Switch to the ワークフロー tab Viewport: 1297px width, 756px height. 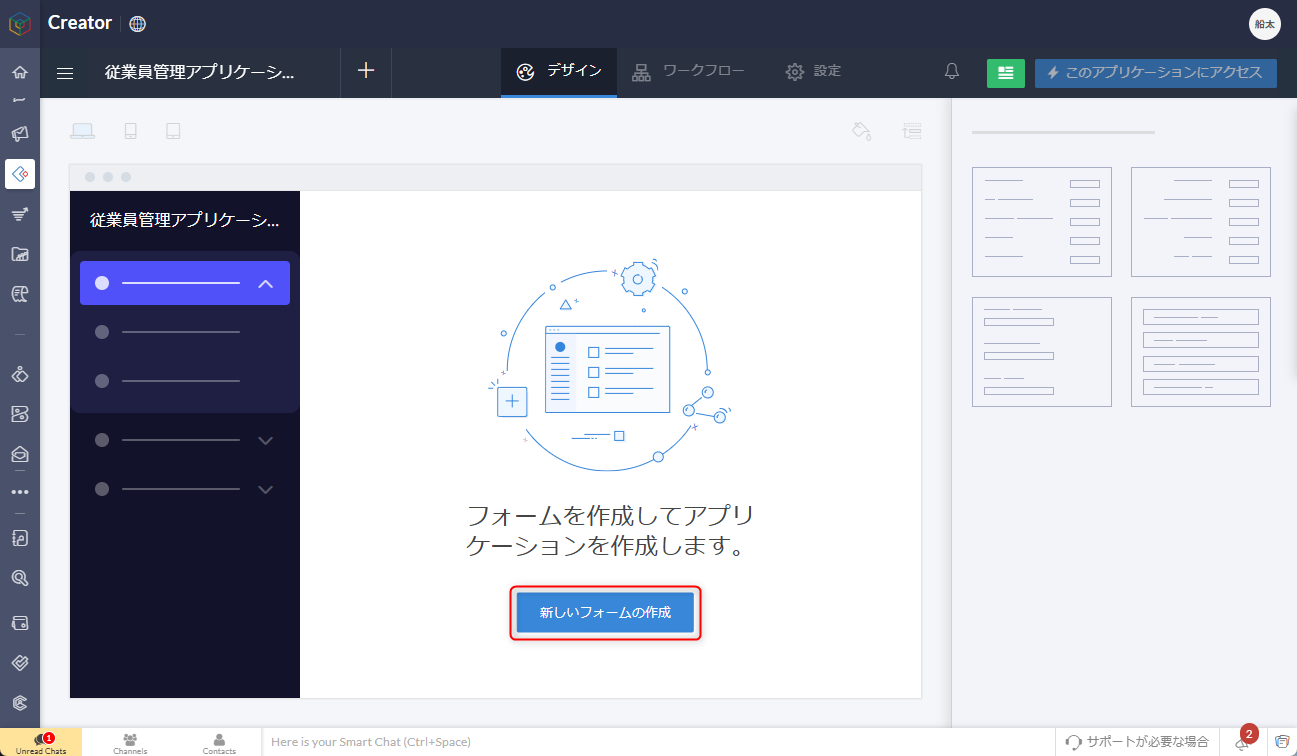[x=688, y=72]
